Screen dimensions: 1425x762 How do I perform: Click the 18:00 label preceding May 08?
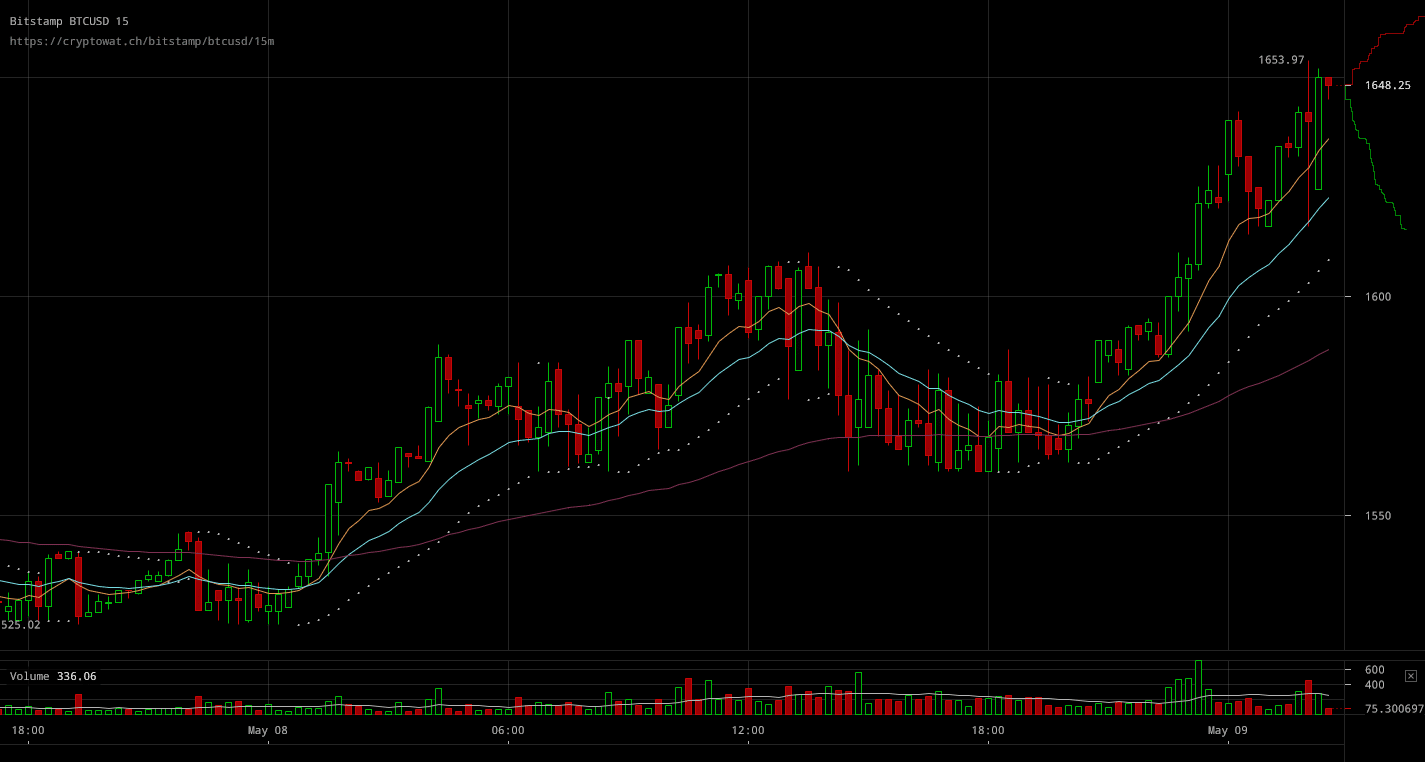click(x=28, y=731)
